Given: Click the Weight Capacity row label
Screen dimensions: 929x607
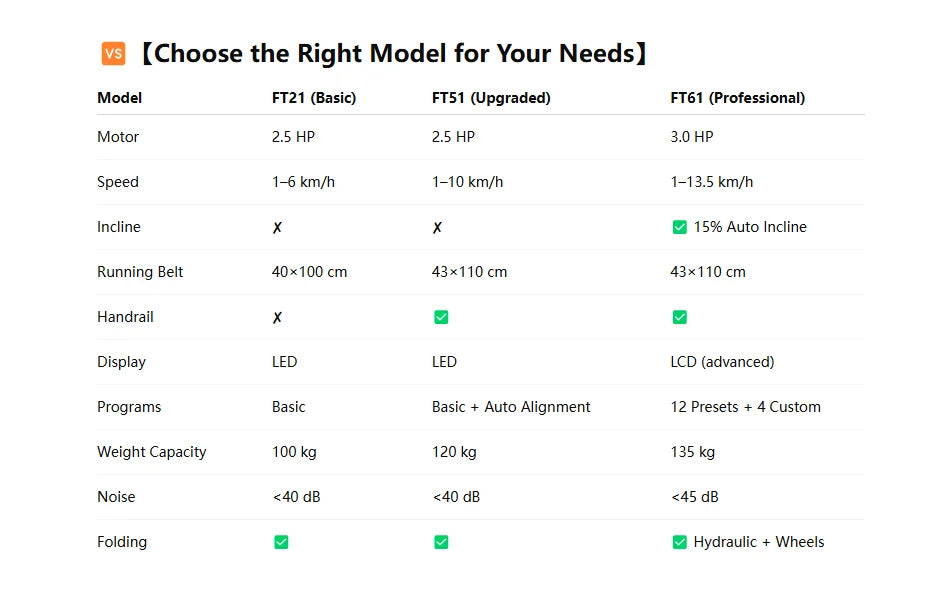Looking at the screenshot, I should (x=152, y=452).
